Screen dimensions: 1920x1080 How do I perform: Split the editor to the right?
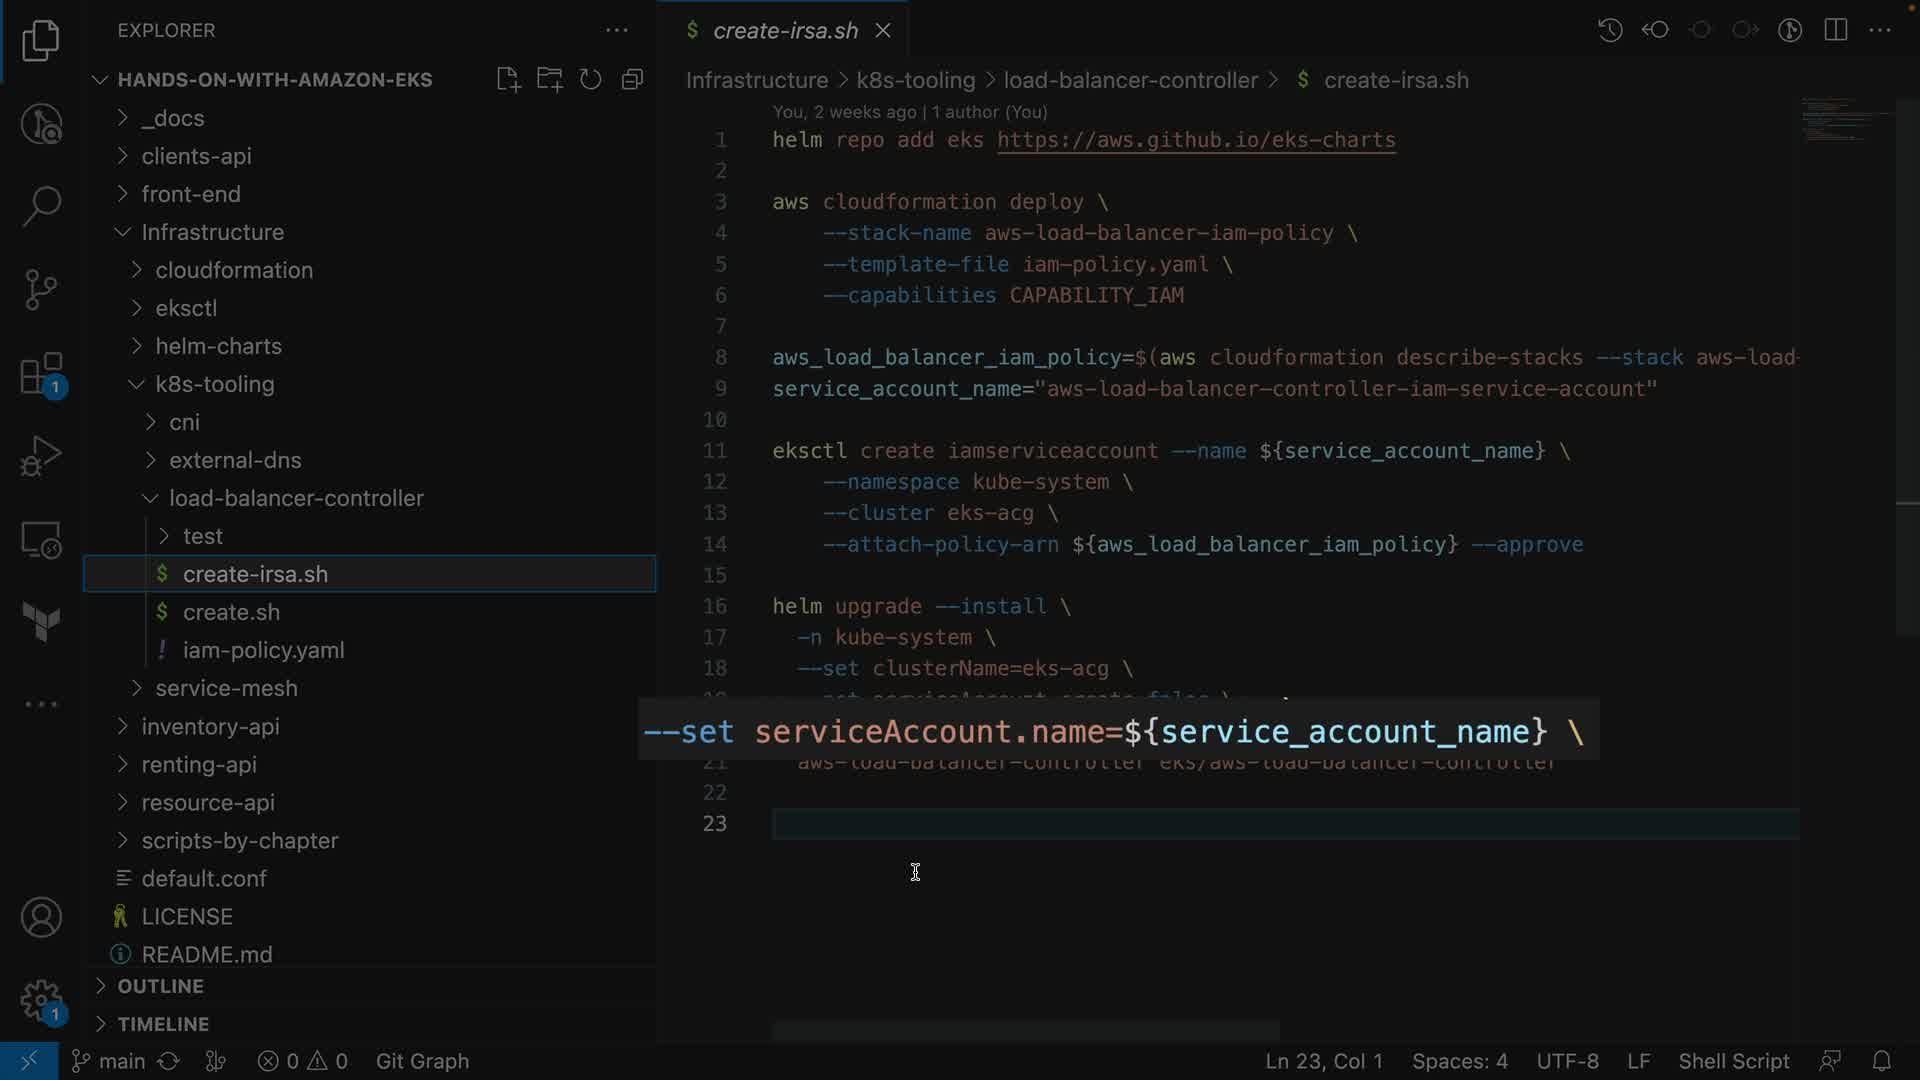(x=1835, y=30)
